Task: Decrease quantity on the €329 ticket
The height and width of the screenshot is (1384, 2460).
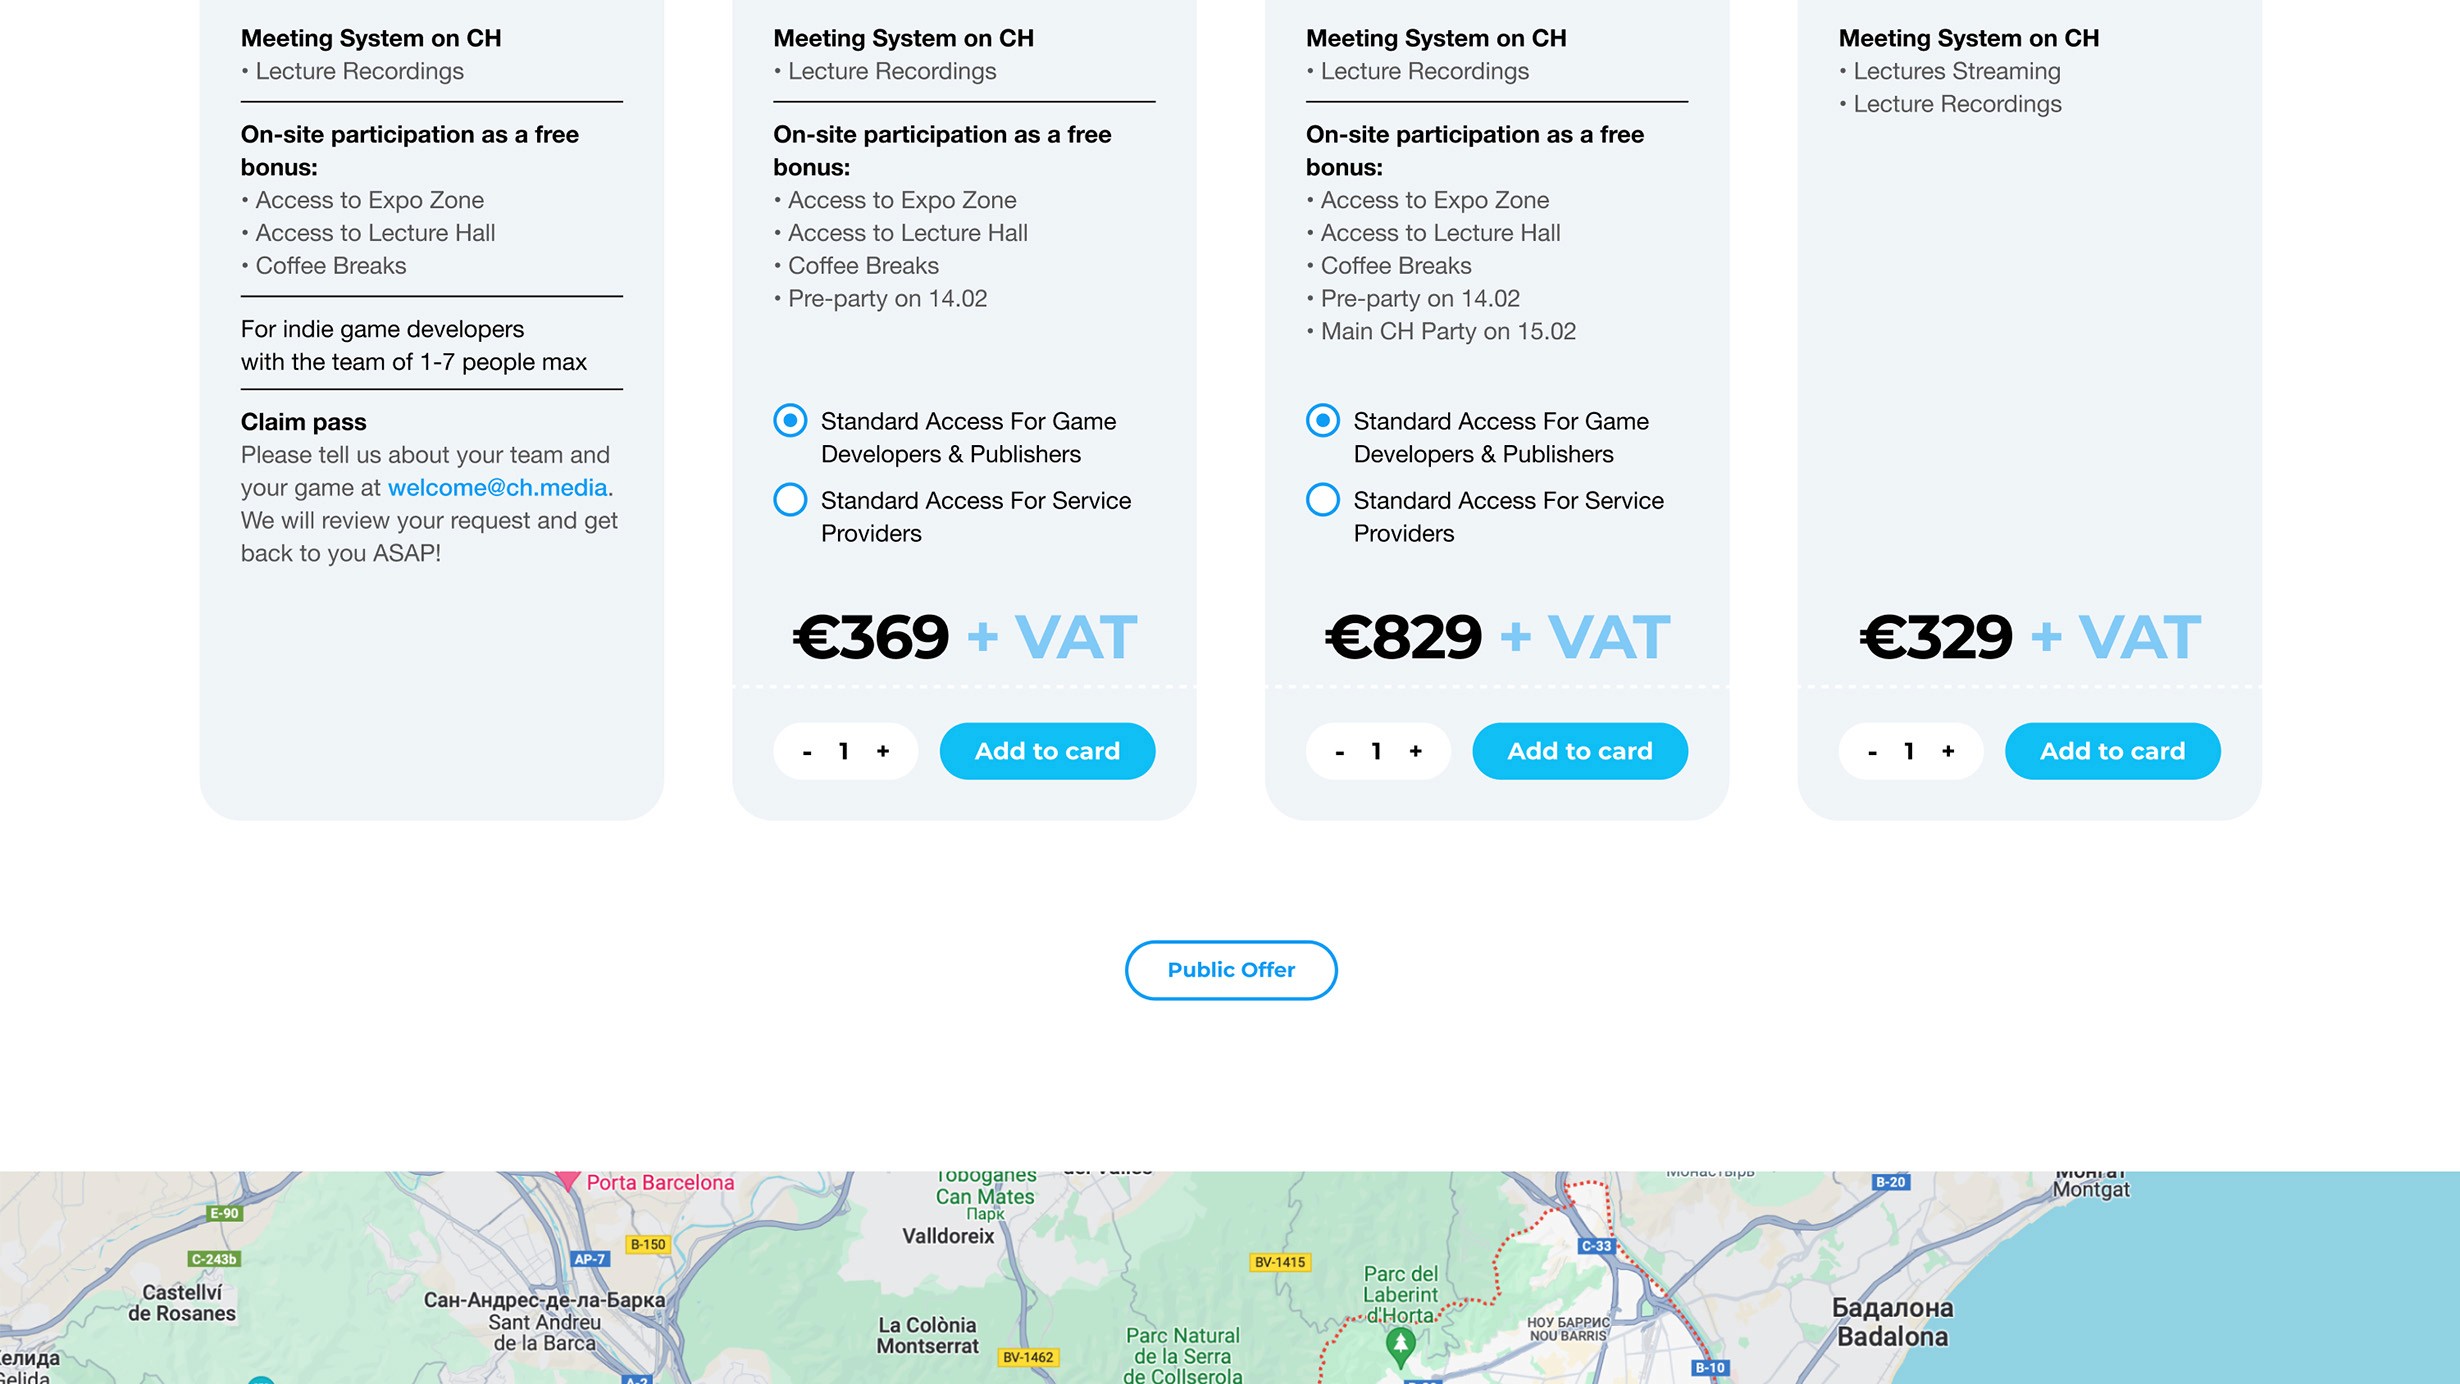Action: (x=1872, y=751)
